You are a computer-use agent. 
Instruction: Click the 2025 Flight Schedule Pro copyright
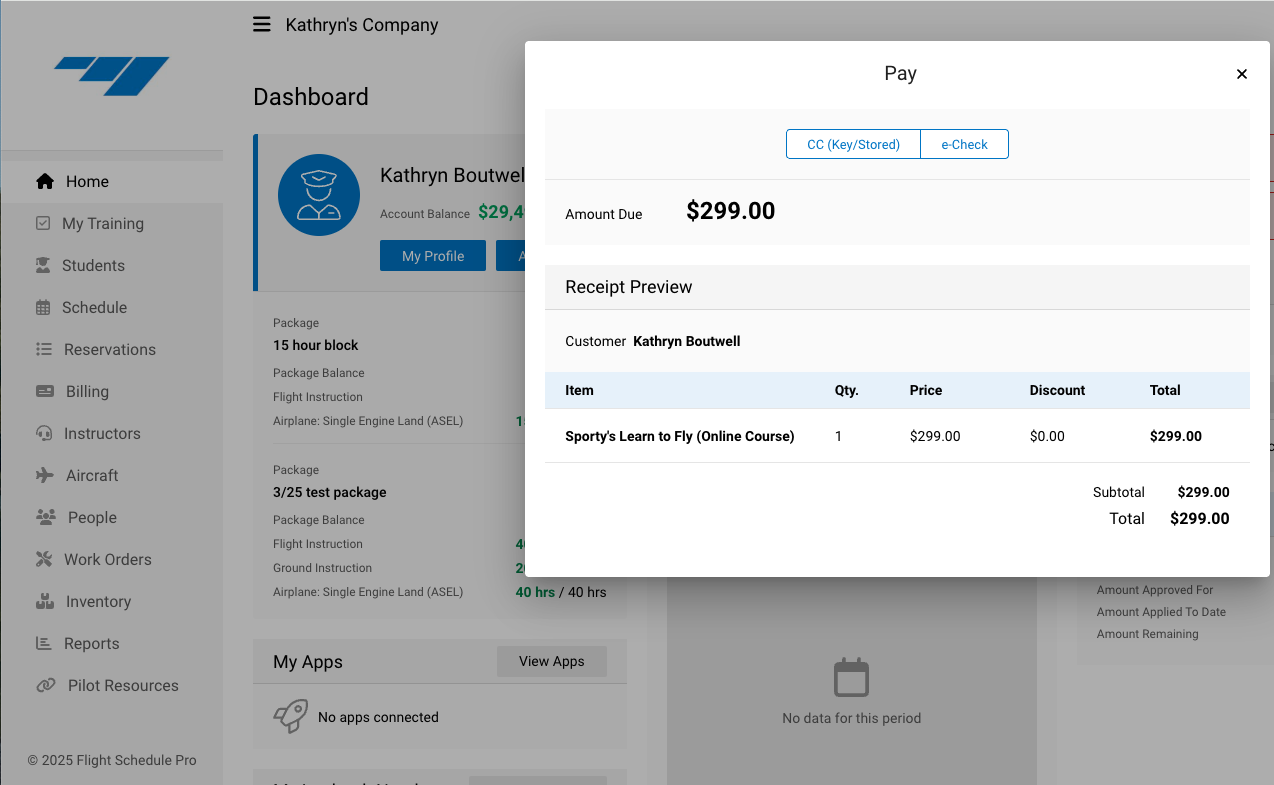tap(112, 760)
